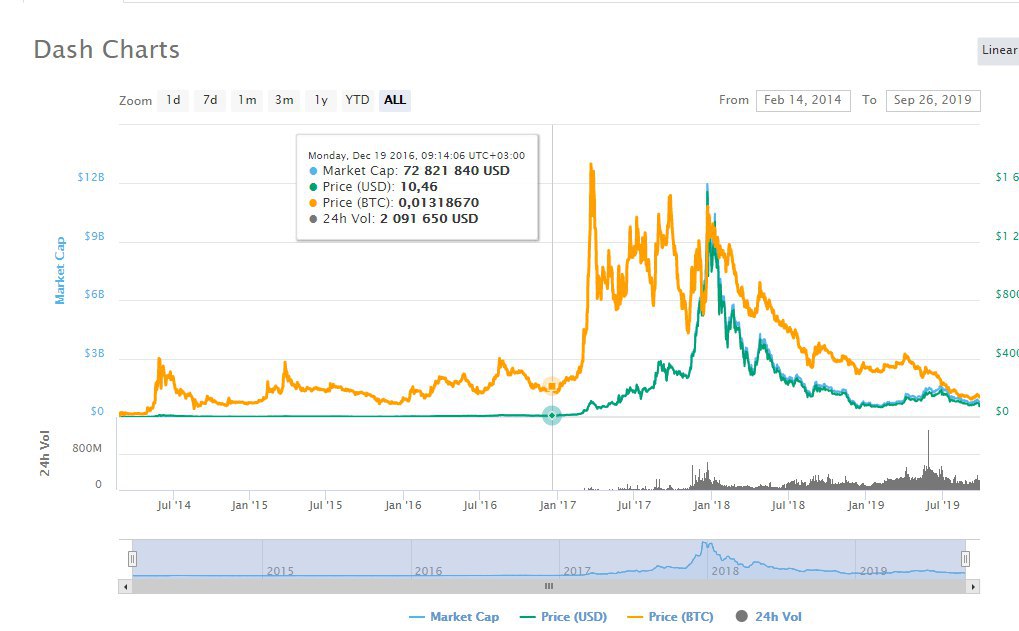Image resolution: width=1019 pixels, height=631 pixels.
Task: Toggle 24h Vol series in legend
Action: (769, 616)
